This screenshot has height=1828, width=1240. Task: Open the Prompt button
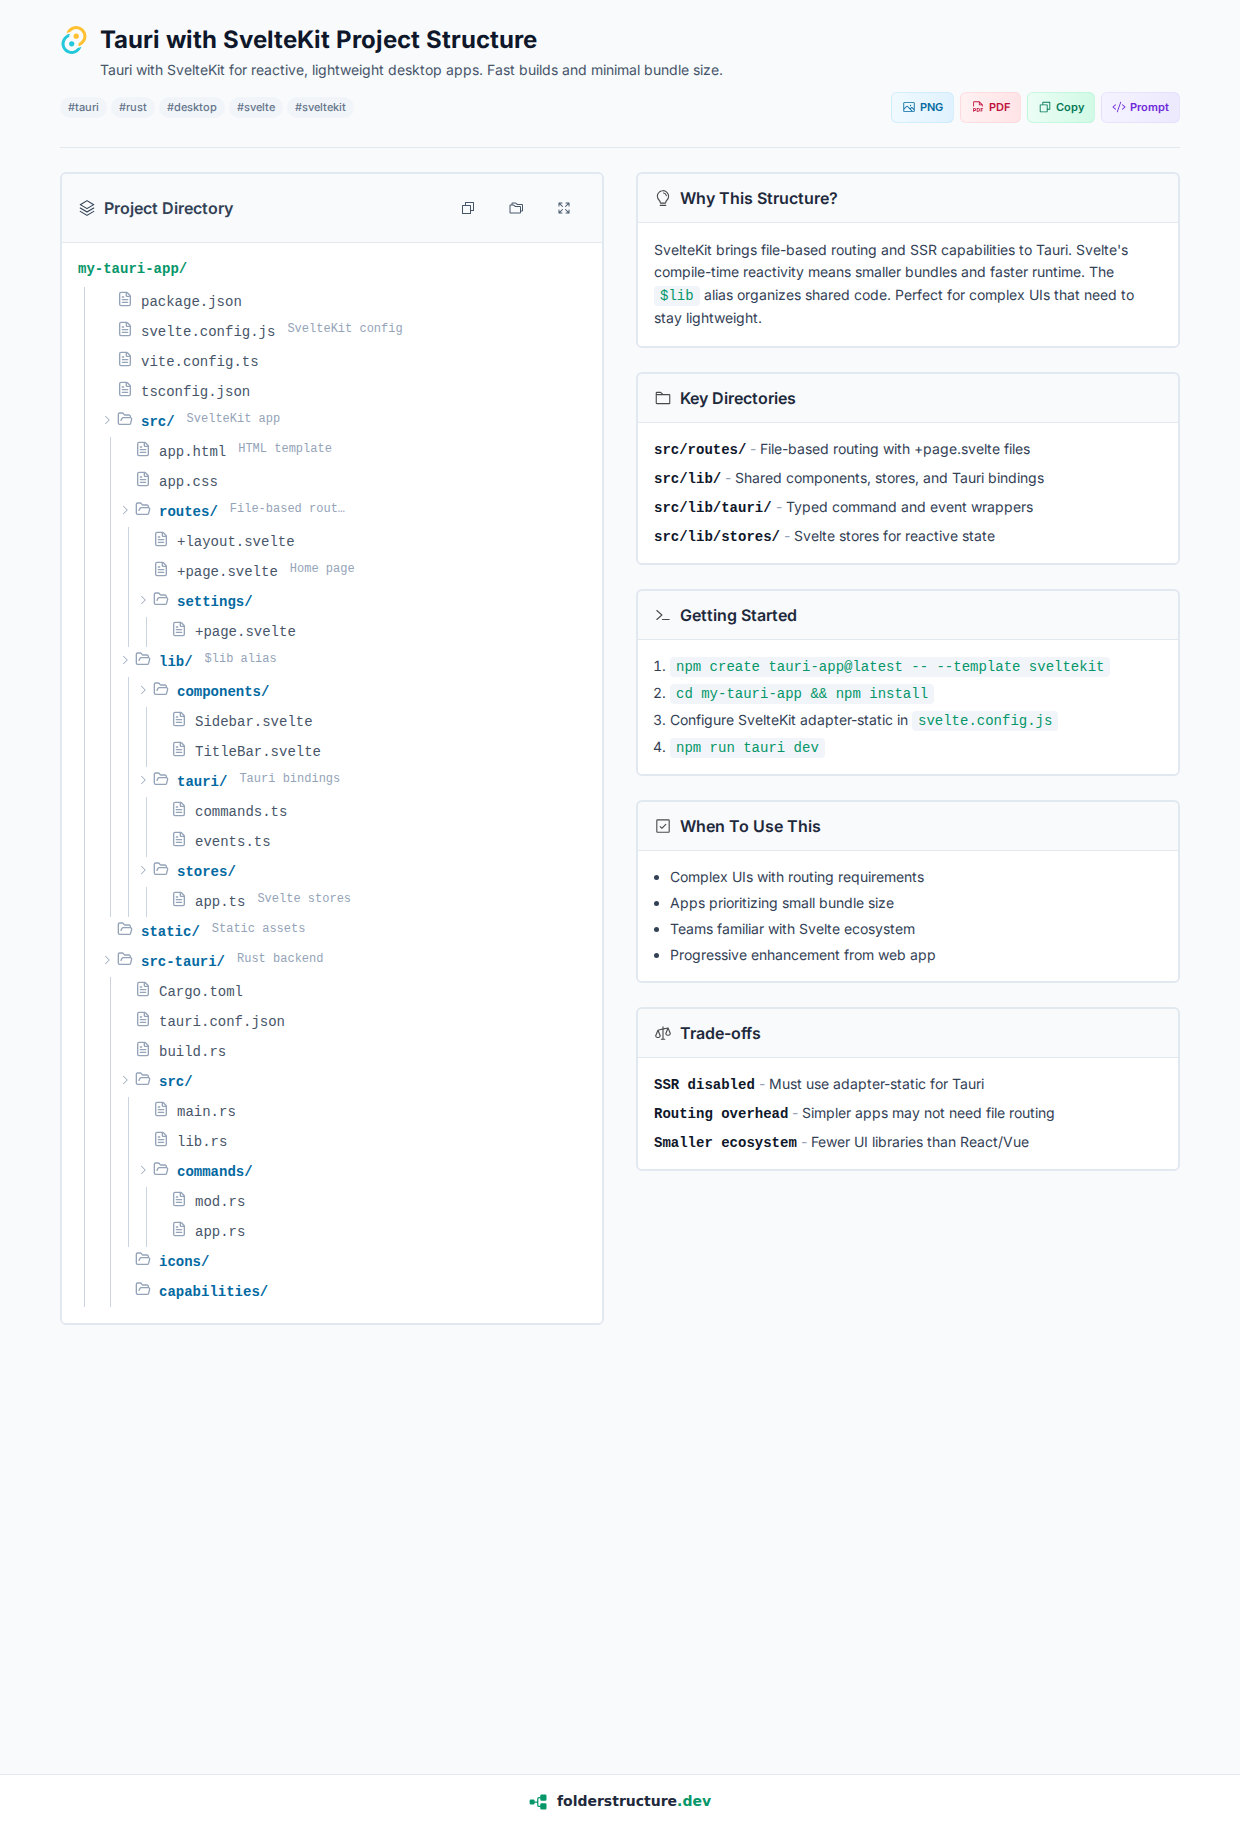(1140, 107)
